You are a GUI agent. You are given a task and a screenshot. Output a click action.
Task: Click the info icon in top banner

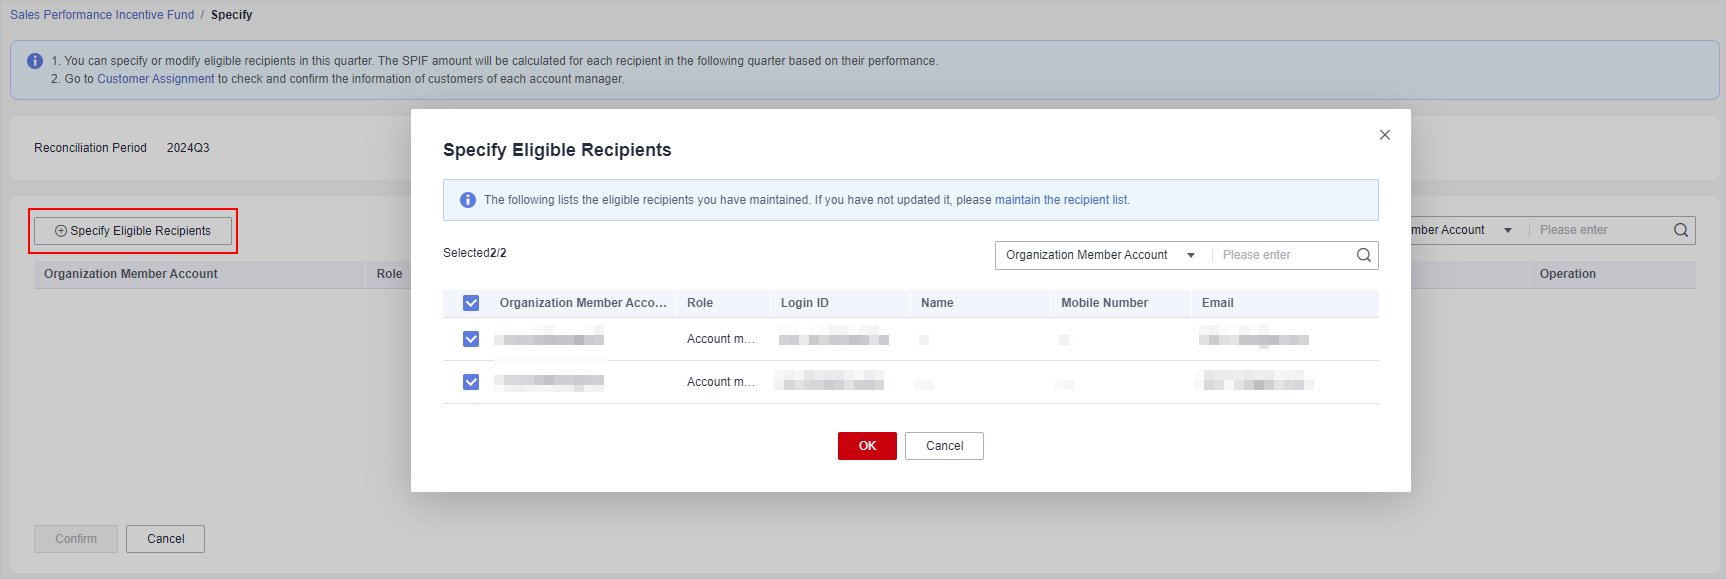[35, 61]
